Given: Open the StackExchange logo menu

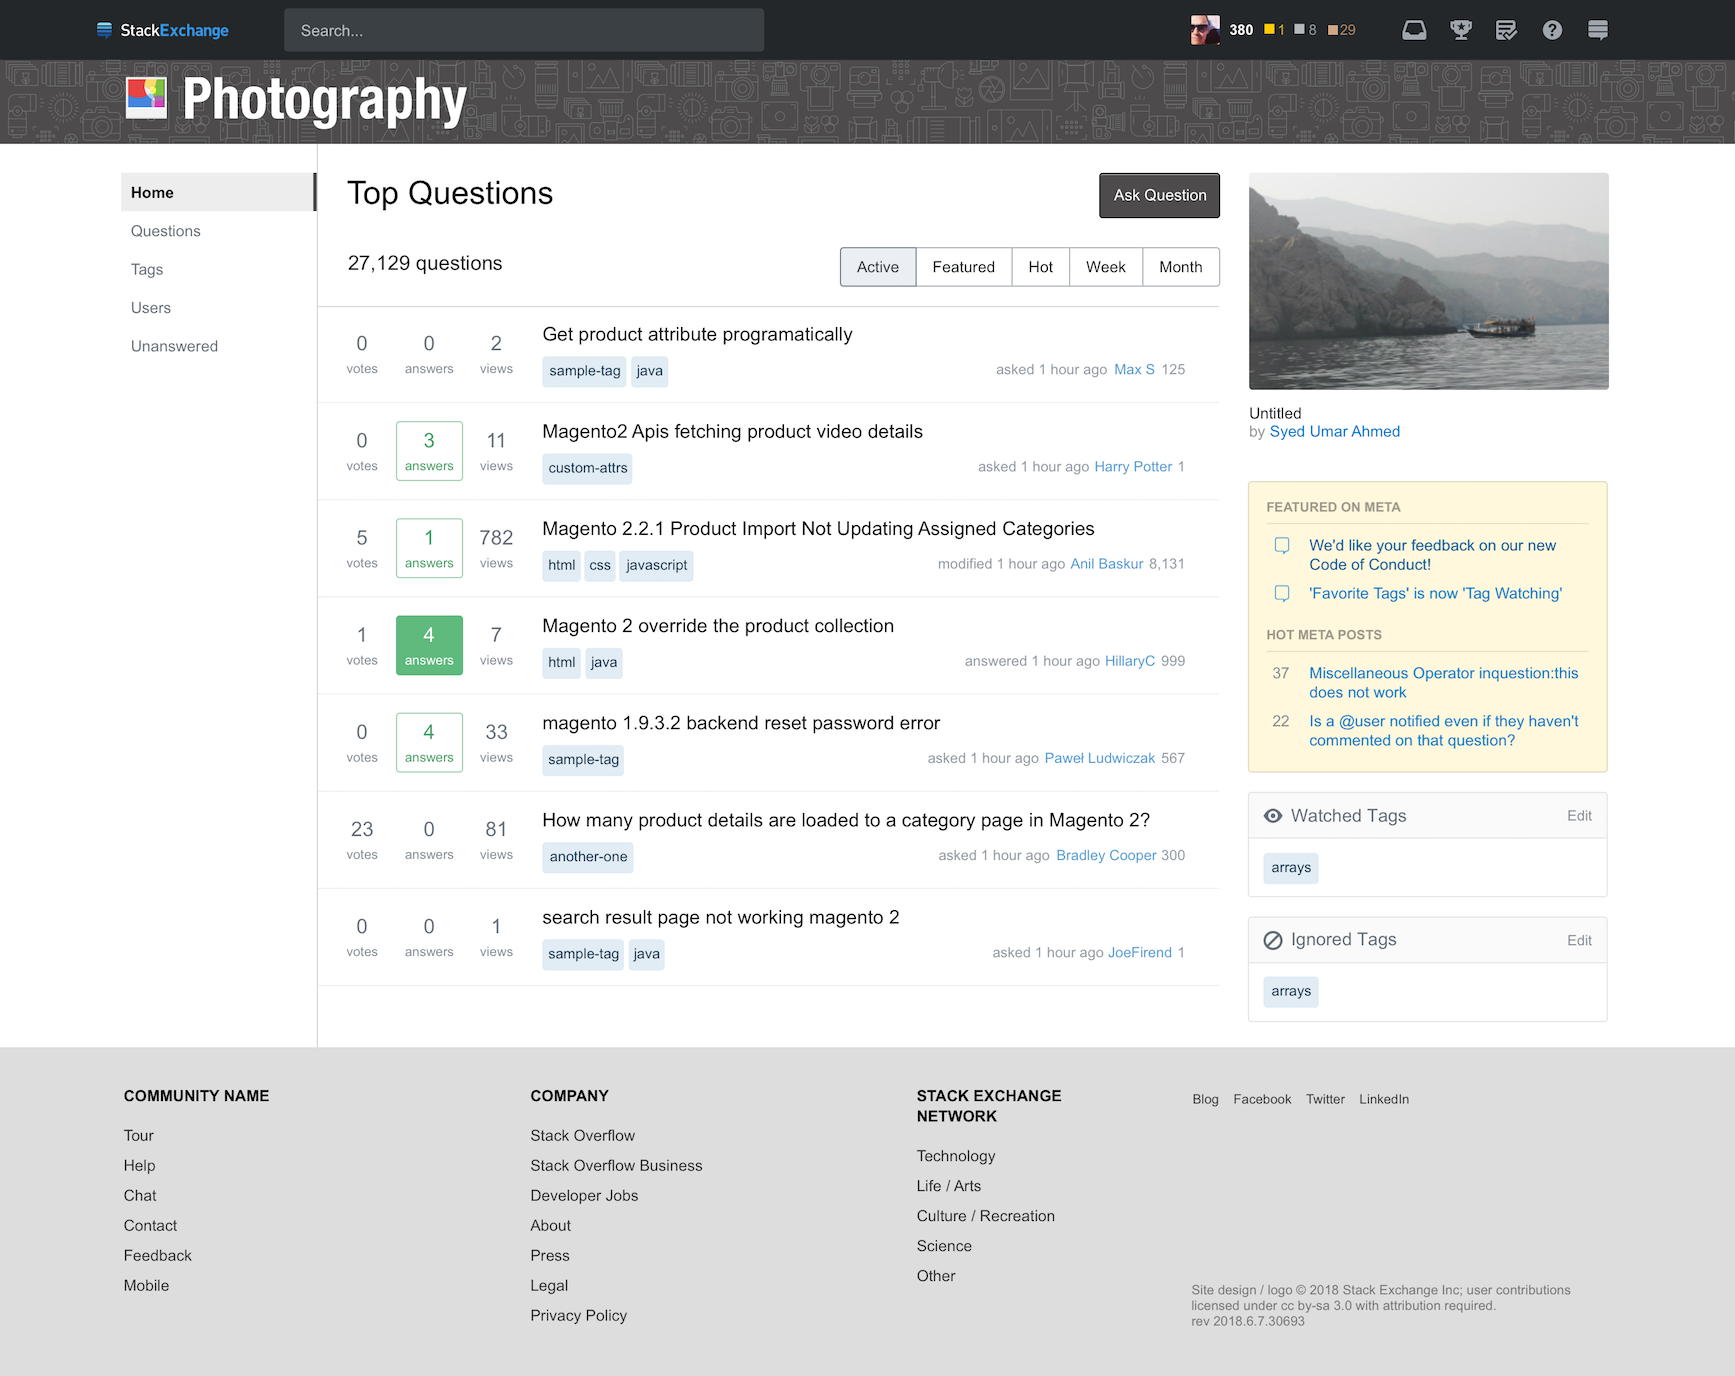Looking at the screenshot, I should tap(162, 30).
